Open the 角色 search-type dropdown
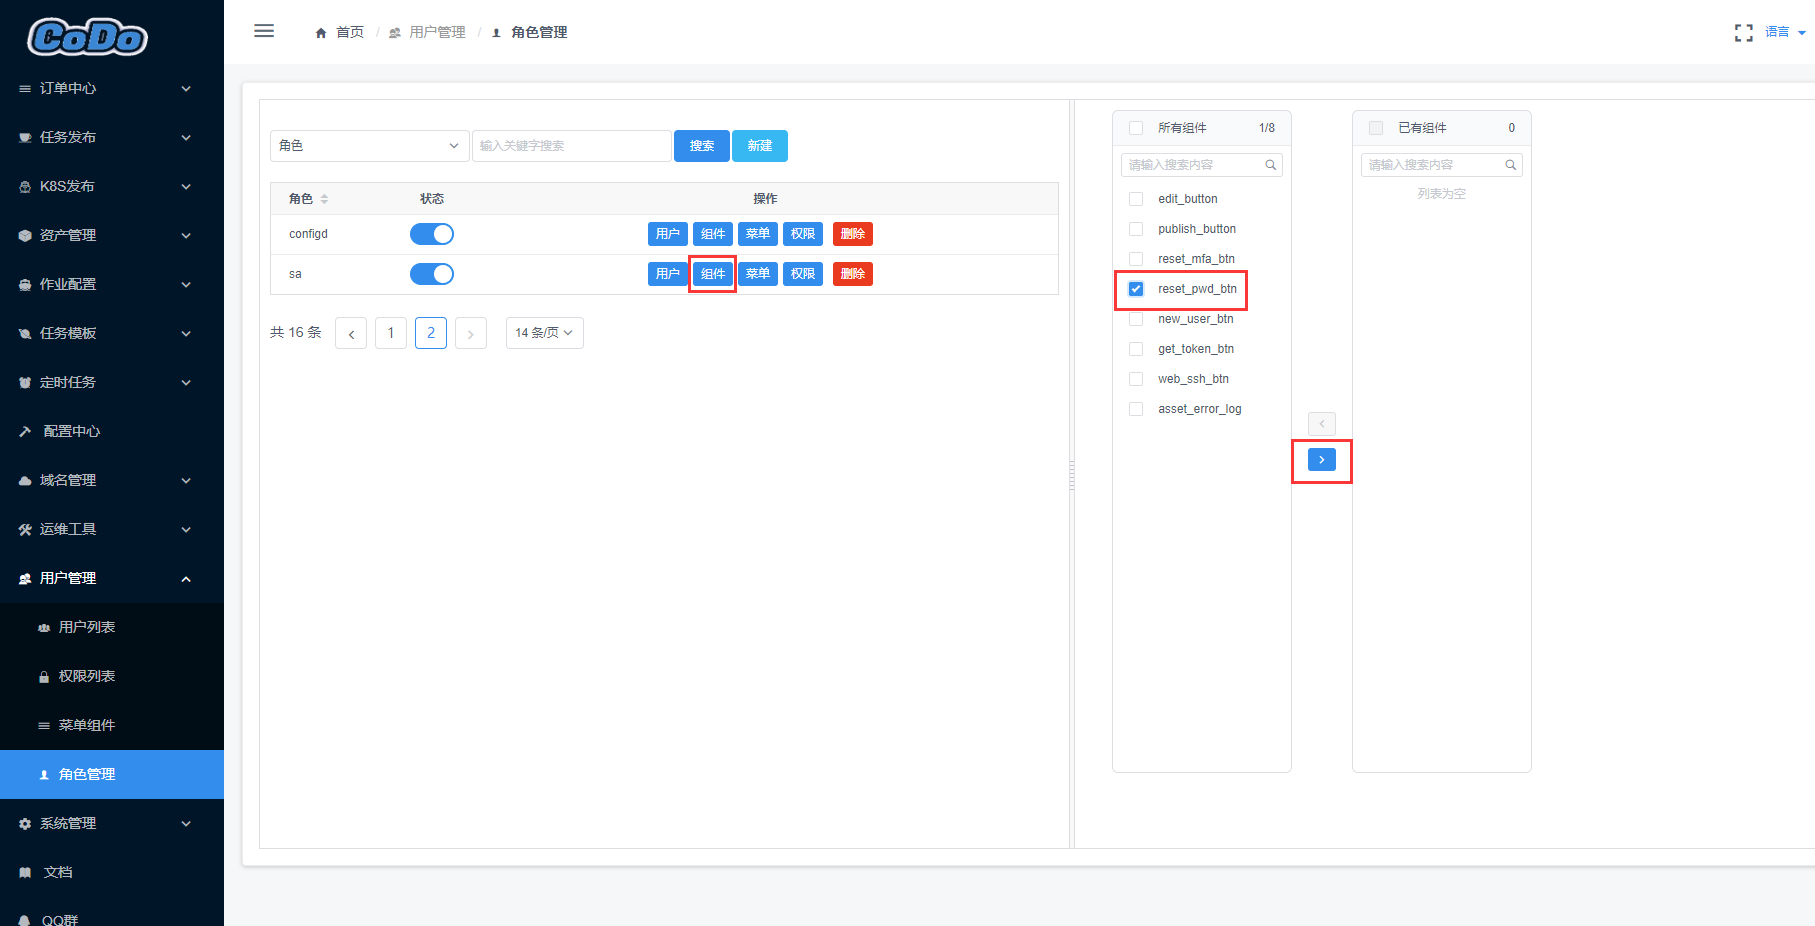This screenshot has height=926, width=1815. (369, 146)
